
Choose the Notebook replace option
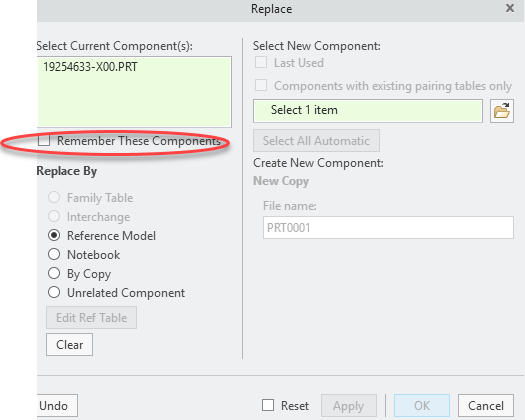(54, 255)
